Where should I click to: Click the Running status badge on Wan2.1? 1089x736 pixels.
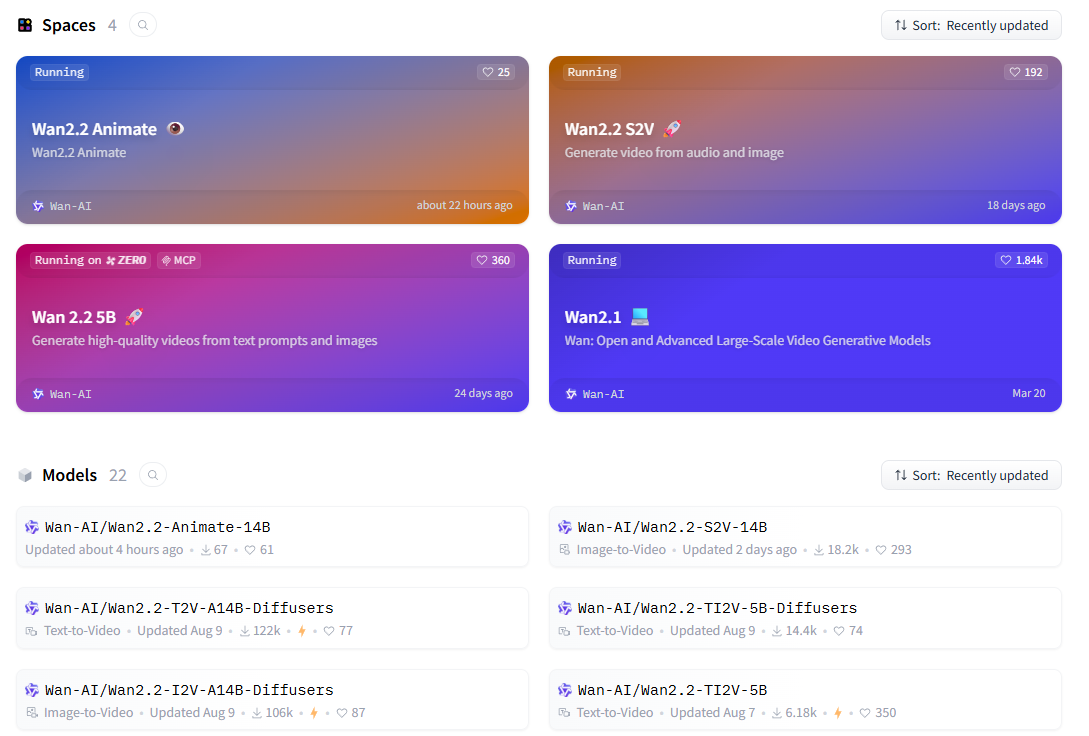pos(592,260)
